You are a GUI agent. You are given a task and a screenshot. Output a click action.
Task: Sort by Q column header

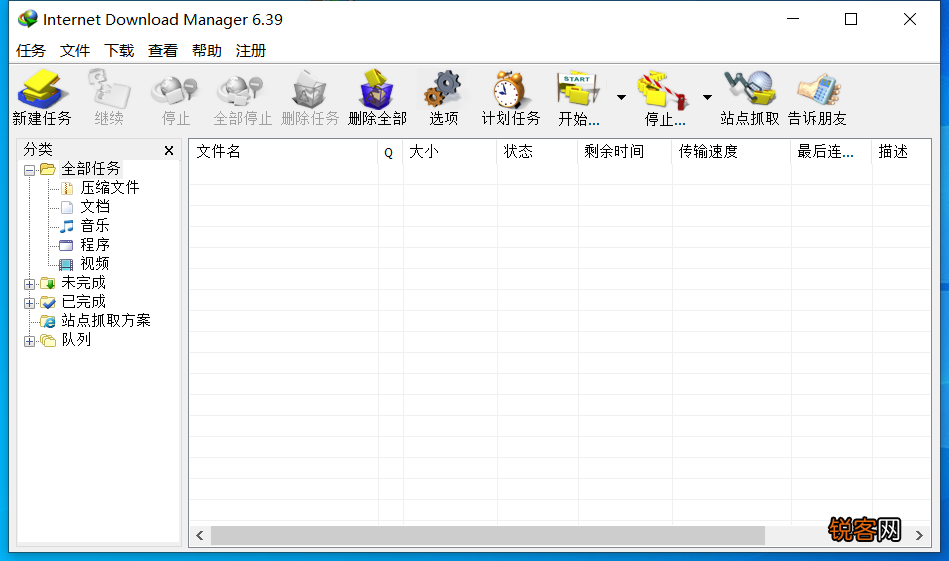pos(391,151)
